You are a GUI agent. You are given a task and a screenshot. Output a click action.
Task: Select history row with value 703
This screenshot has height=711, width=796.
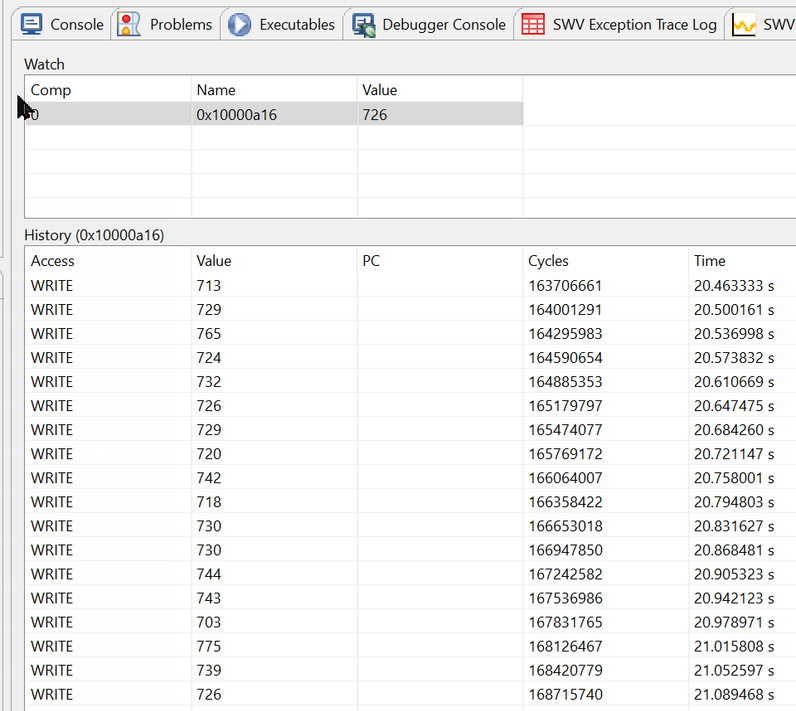click(410, 622)
